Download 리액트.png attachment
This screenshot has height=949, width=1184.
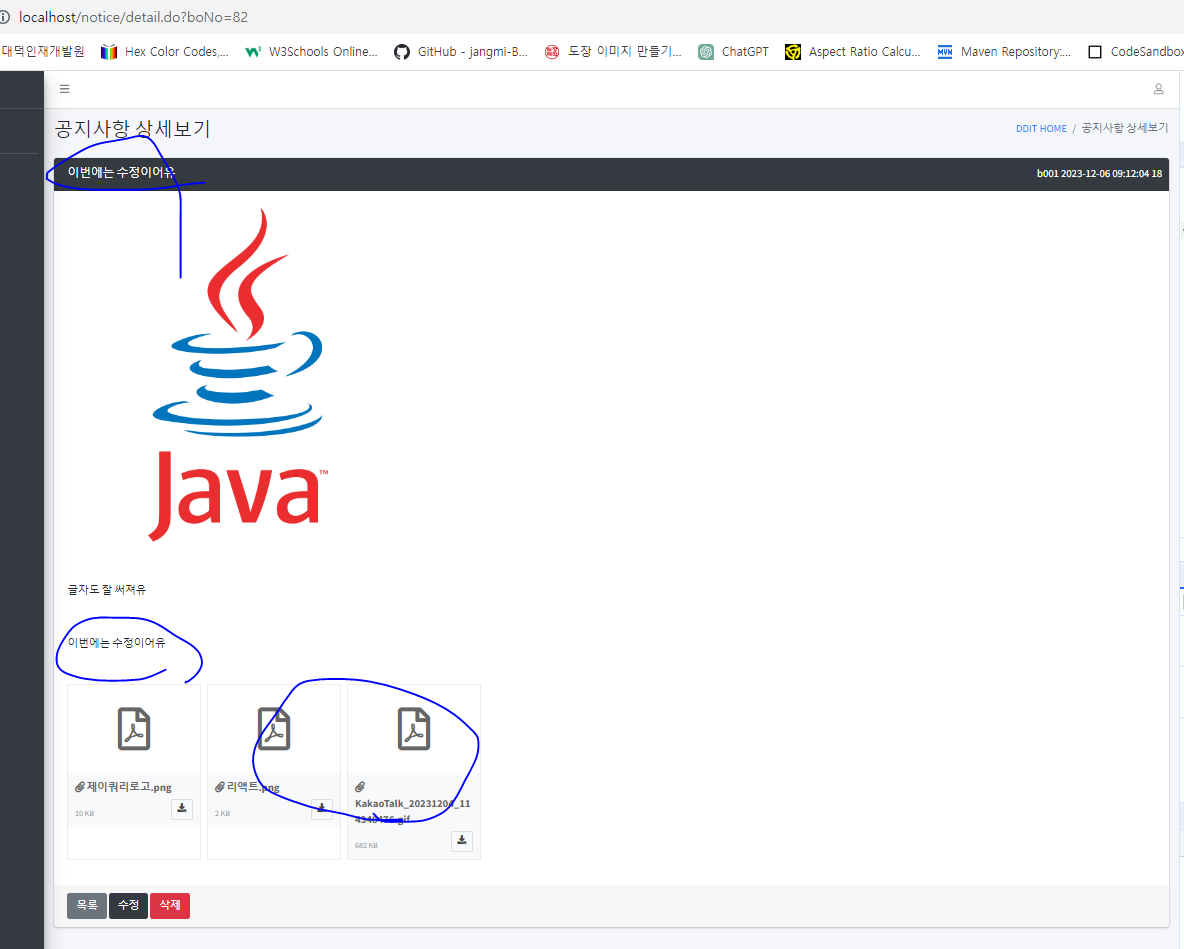point(322,809)
